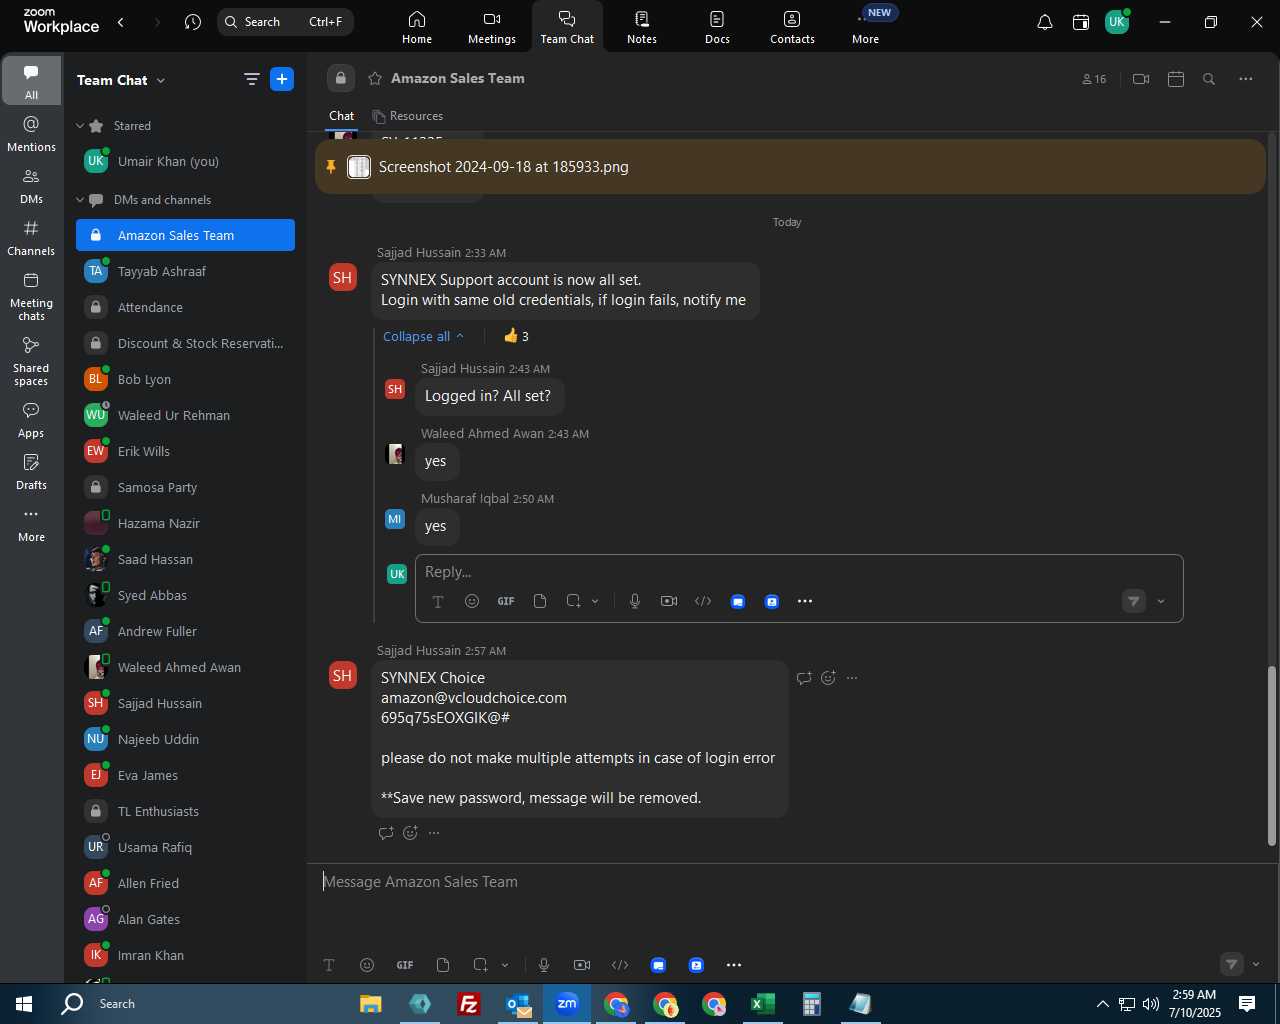
Task: Toggle the thumbs up reaction with 3
Action: pos(516,336)
